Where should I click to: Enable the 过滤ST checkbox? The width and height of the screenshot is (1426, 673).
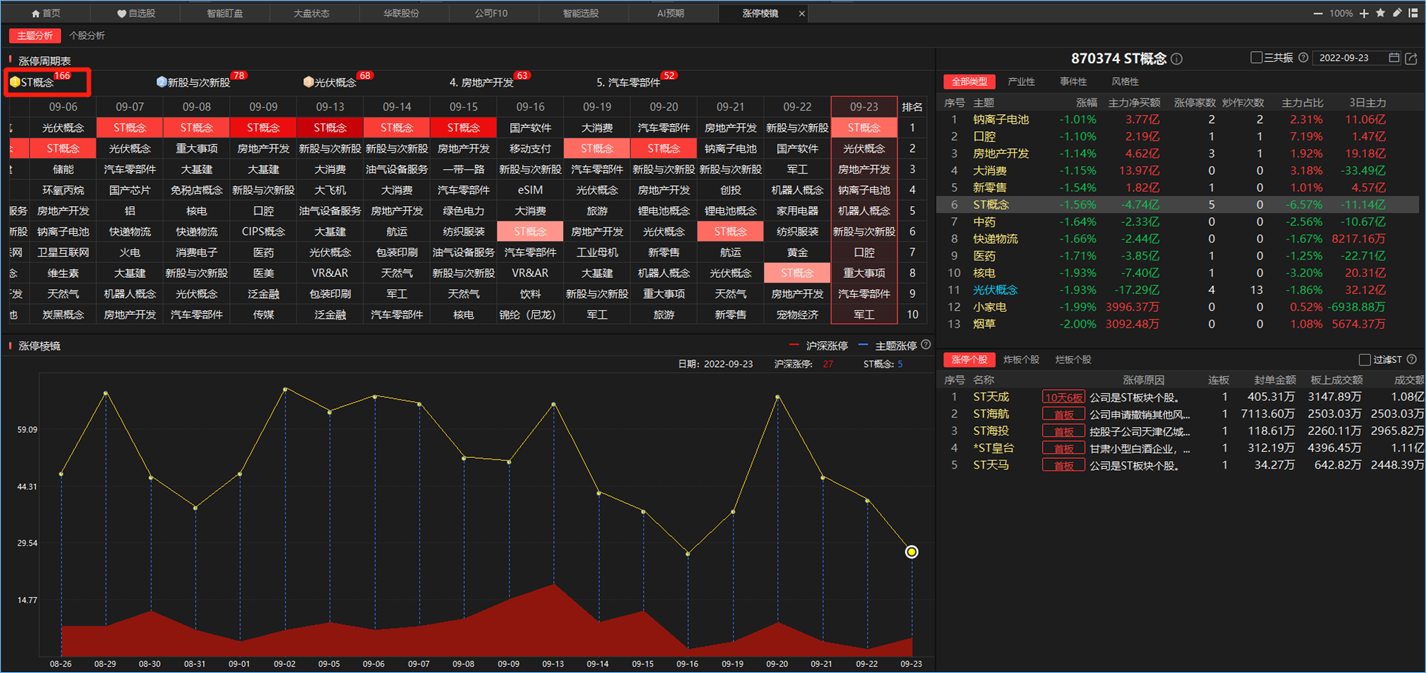click(1365, 360)
